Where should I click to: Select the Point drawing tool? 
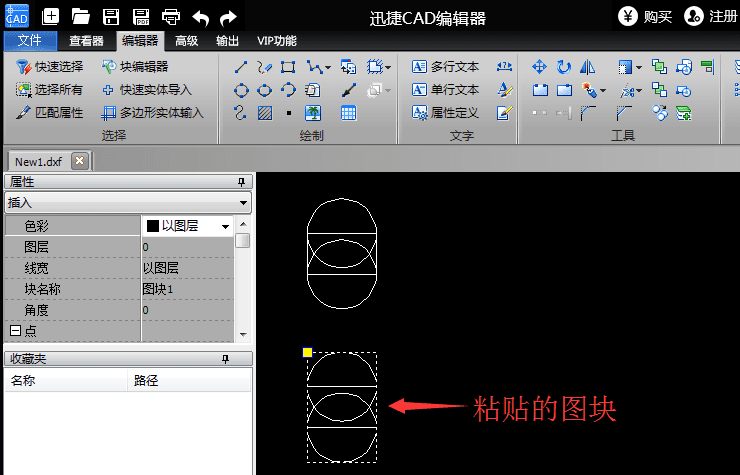tap(289, 113)
